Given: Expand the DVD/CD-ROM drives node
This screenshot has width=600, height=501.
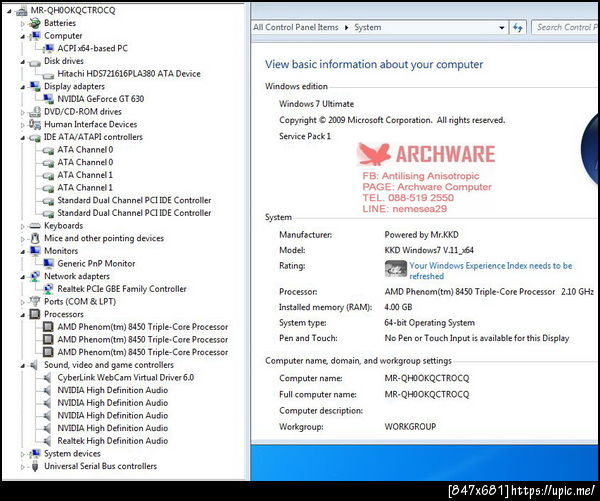Looking at the screenshot, I should (23, 112).
